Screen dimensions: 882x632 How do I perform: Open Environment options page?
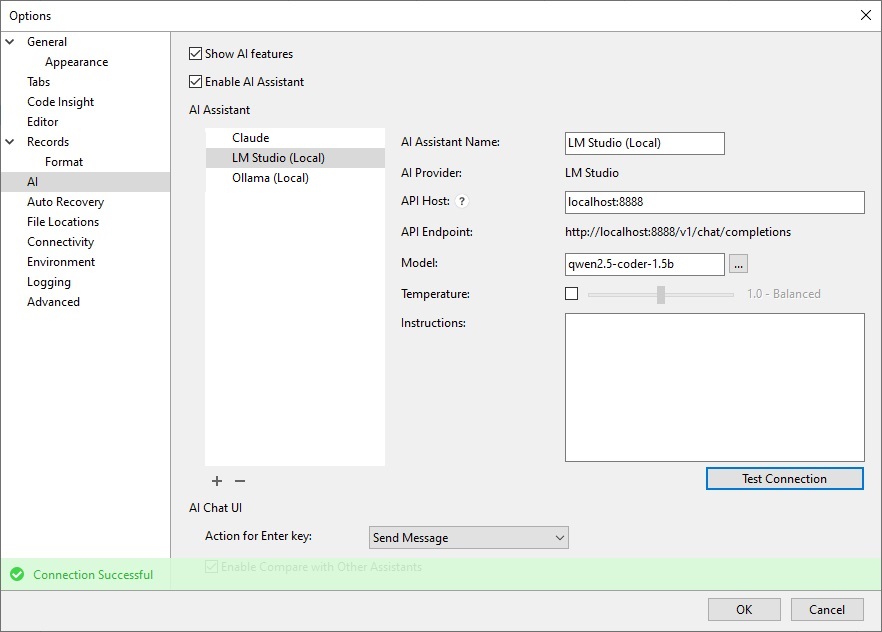61,261
